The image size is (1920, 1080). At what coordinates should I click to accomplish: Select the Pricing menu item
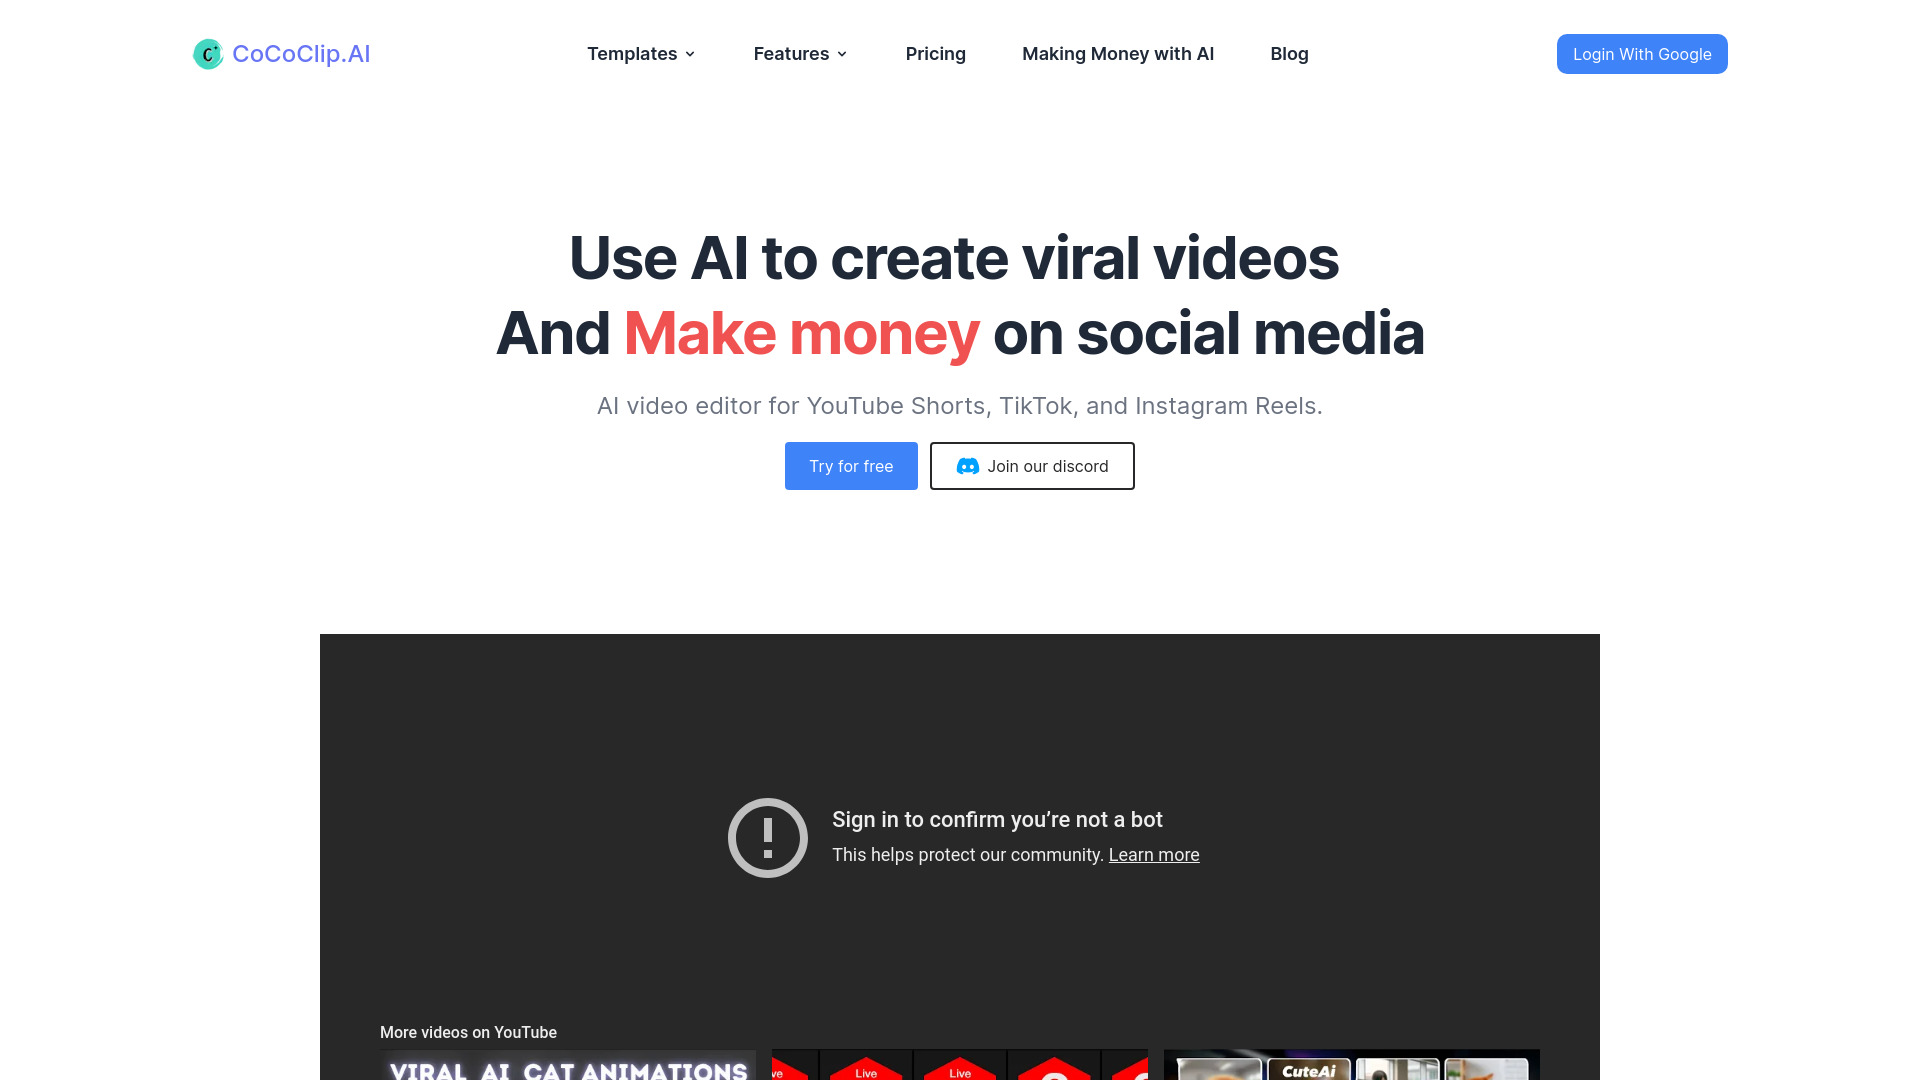coord(935,53)
